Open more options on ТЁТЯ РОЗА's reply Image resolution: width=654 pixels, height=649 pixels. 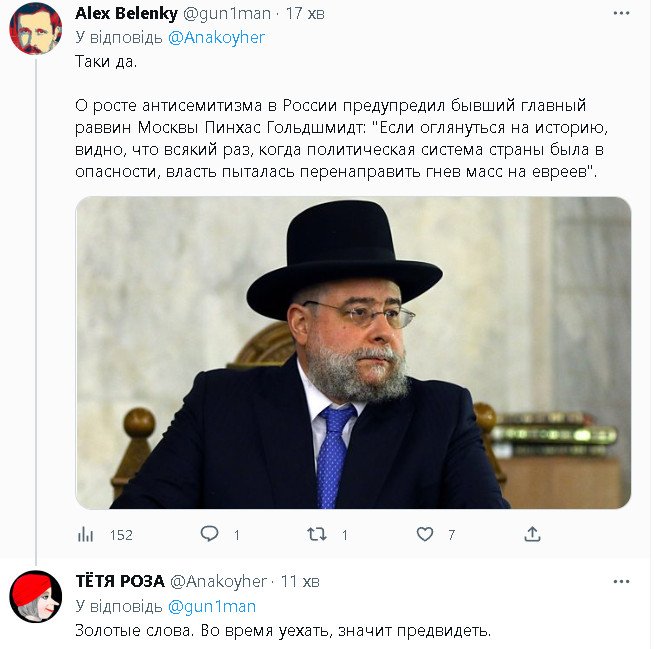point(621,581)
